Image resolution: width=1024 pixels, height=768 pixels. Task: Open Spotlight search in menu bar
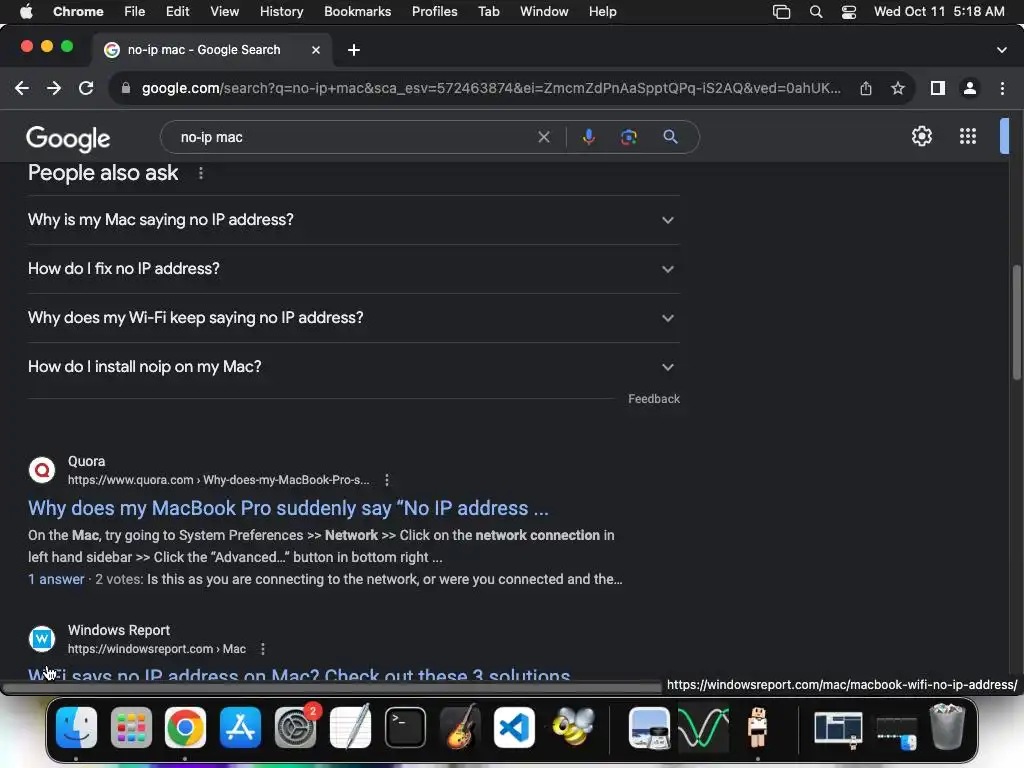pyautogui.click(x=816, y=12)
